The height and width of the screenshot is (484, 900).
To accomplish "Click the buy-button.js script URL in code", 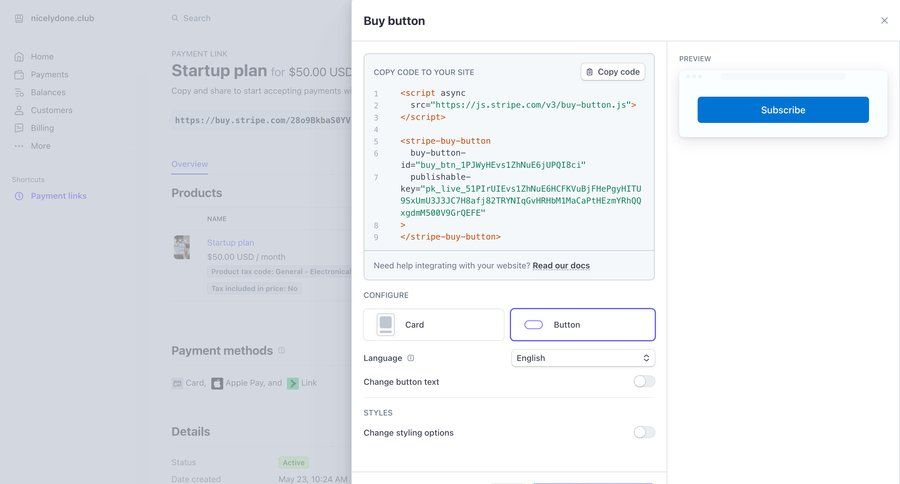I will (531, 104).
